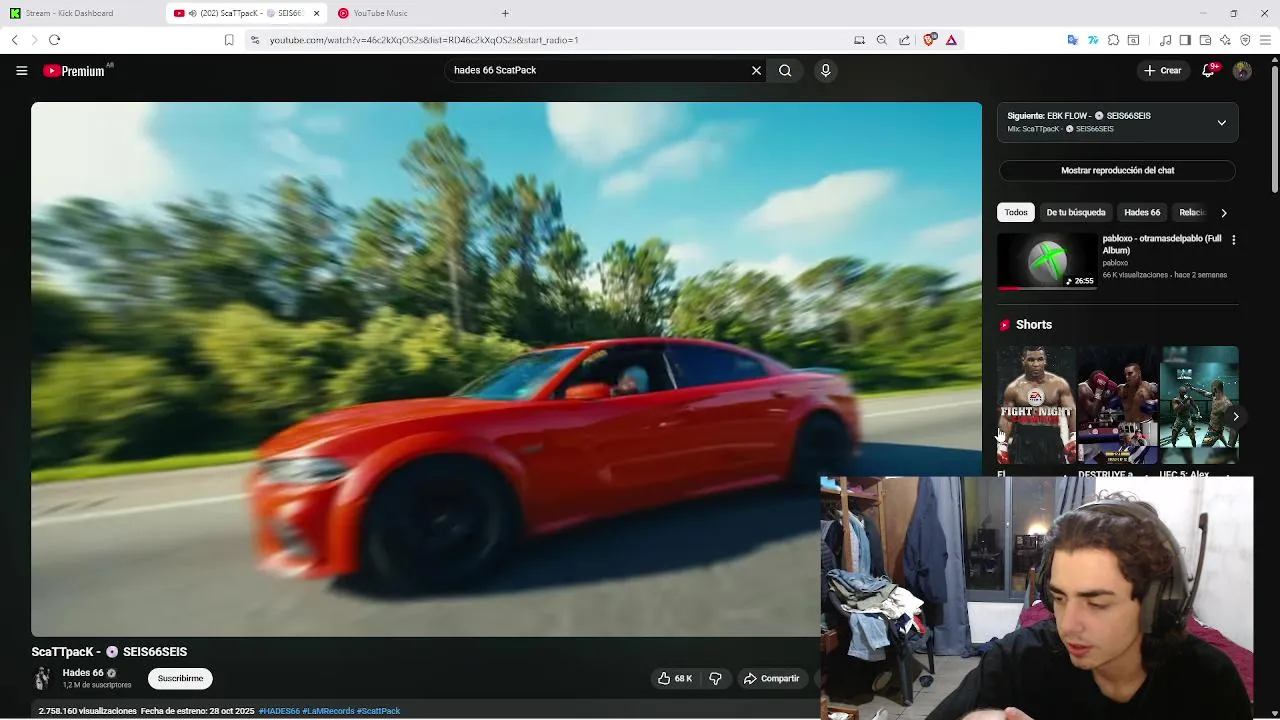Bookmark the page with the bookmark icon
Screen dimensions: 1280x720
[229, 40]
